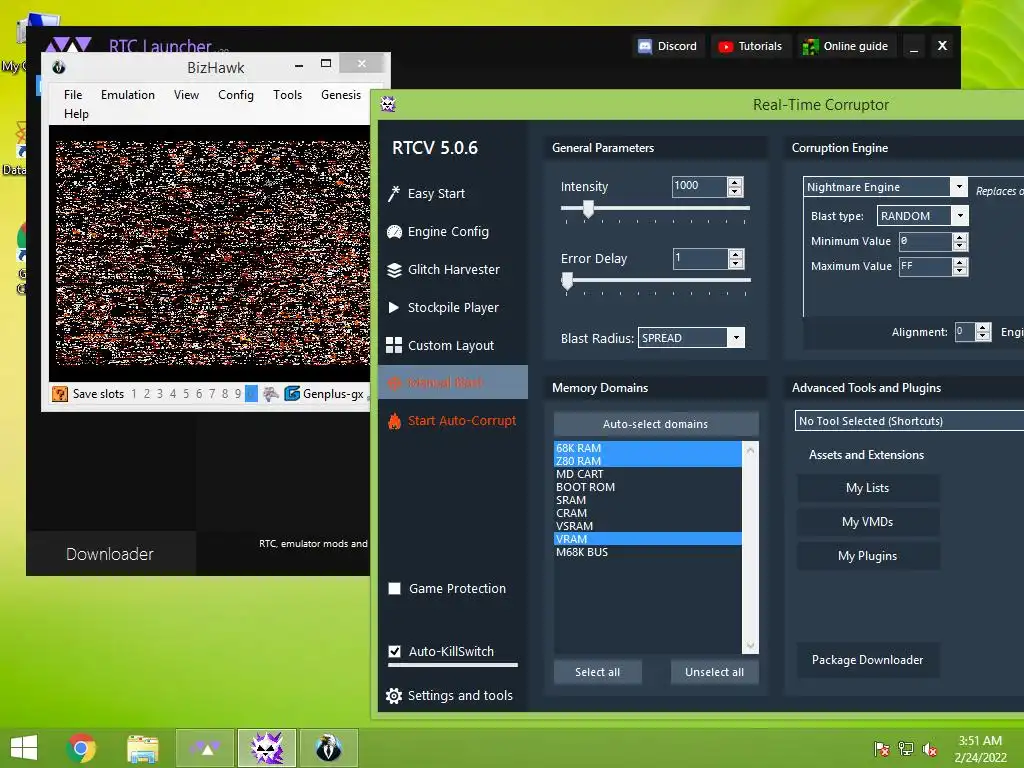
Task: Click the Error Delay slider handle
Action: click(x=568, y=281)
